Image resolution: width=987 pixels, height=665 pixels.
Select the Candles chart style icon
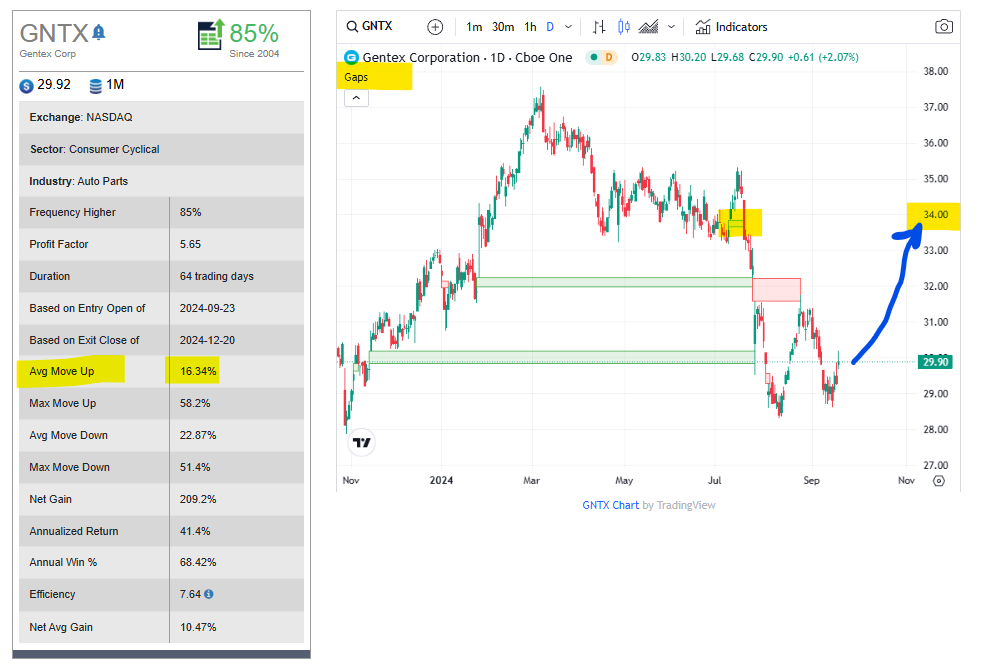[x=624, y=27]
